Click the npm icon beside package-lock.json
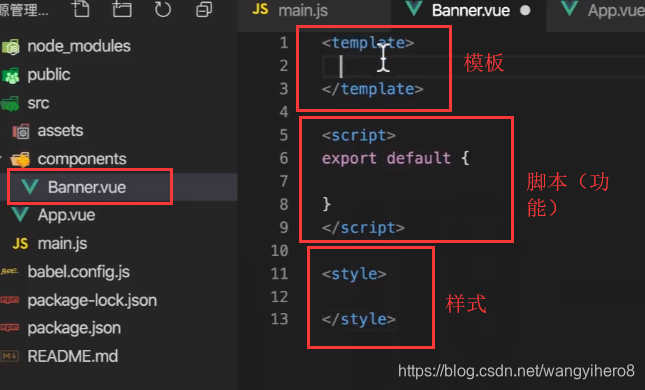 9,300
